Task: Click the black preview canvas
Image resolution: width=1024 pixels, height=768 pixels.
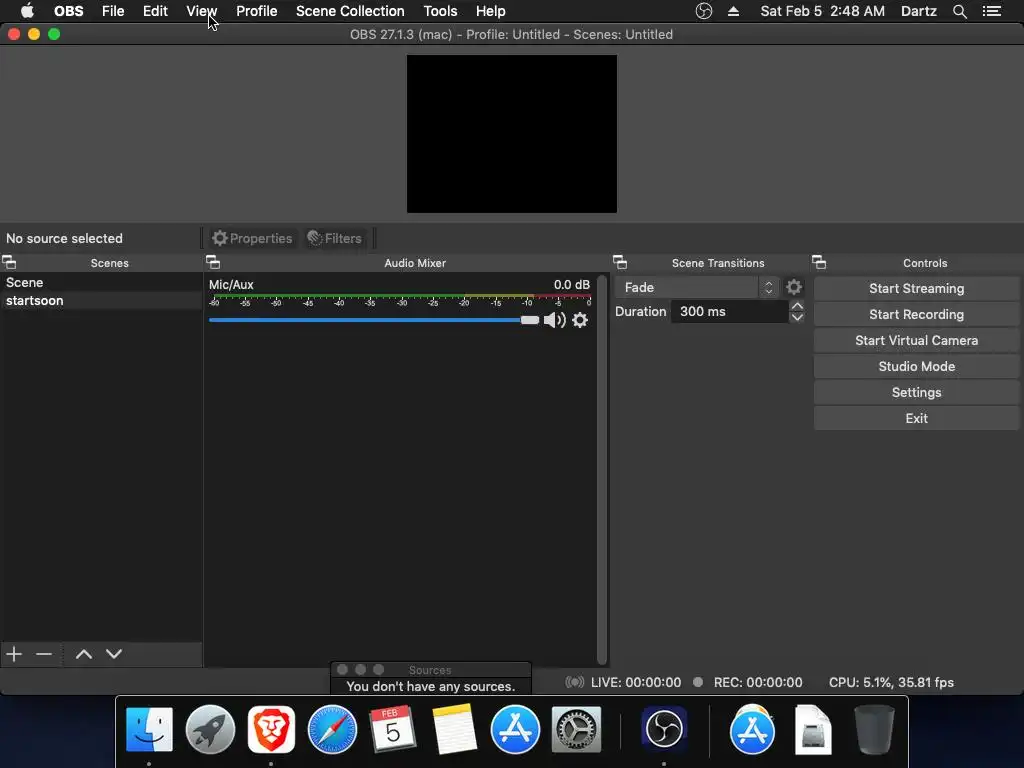Action: pos(511,134)
